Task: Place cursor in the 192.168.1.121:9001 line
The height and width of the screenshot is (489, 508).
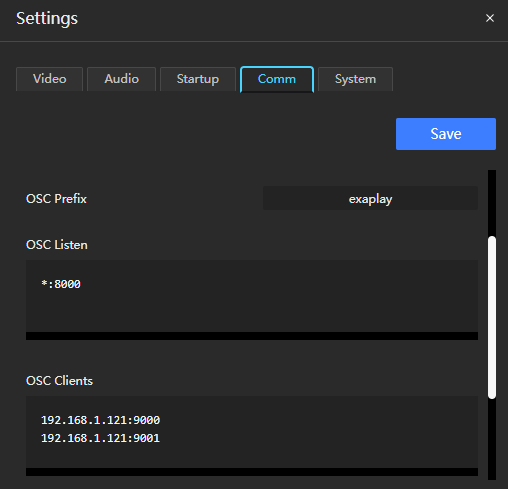Action: pyautogui.click(x=100, y=438)
